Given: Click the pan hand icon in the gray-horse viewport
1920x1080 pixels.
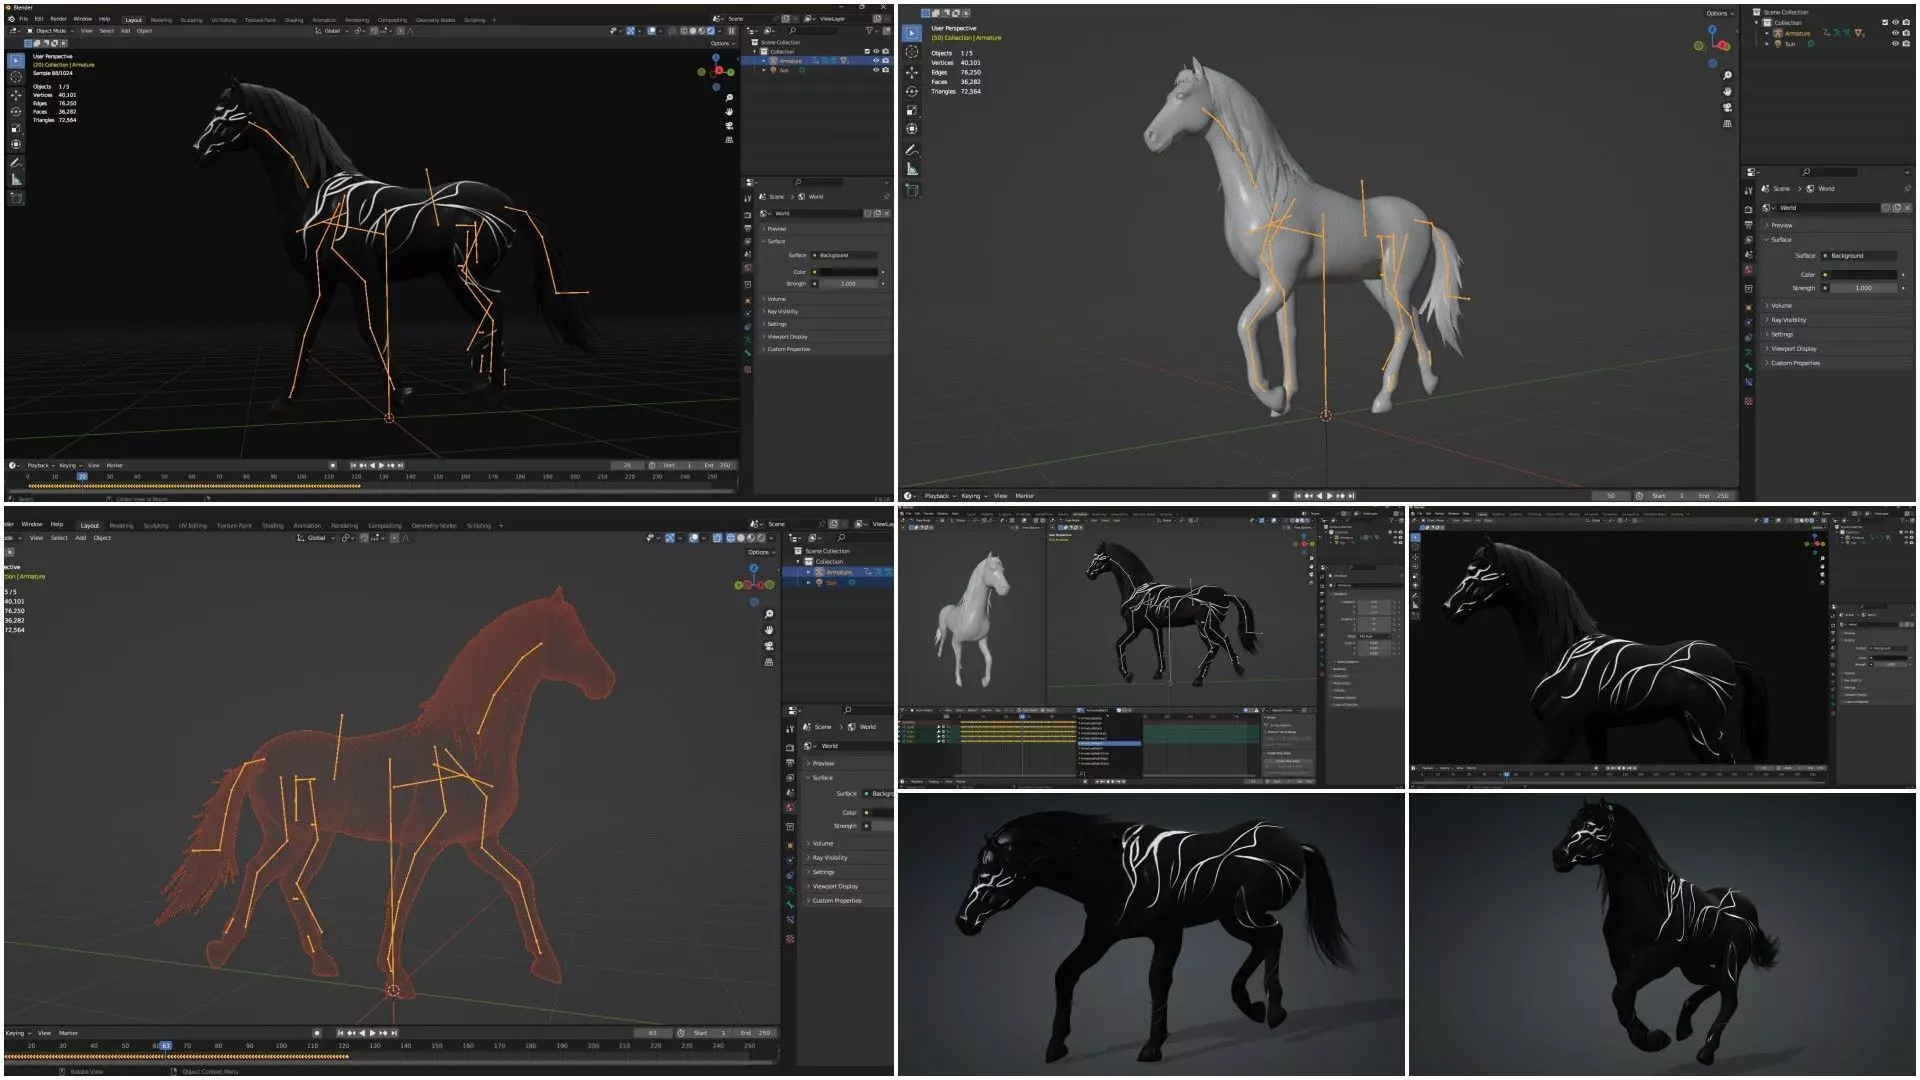Looking at the screenshot, I should tap(1728, 91).
